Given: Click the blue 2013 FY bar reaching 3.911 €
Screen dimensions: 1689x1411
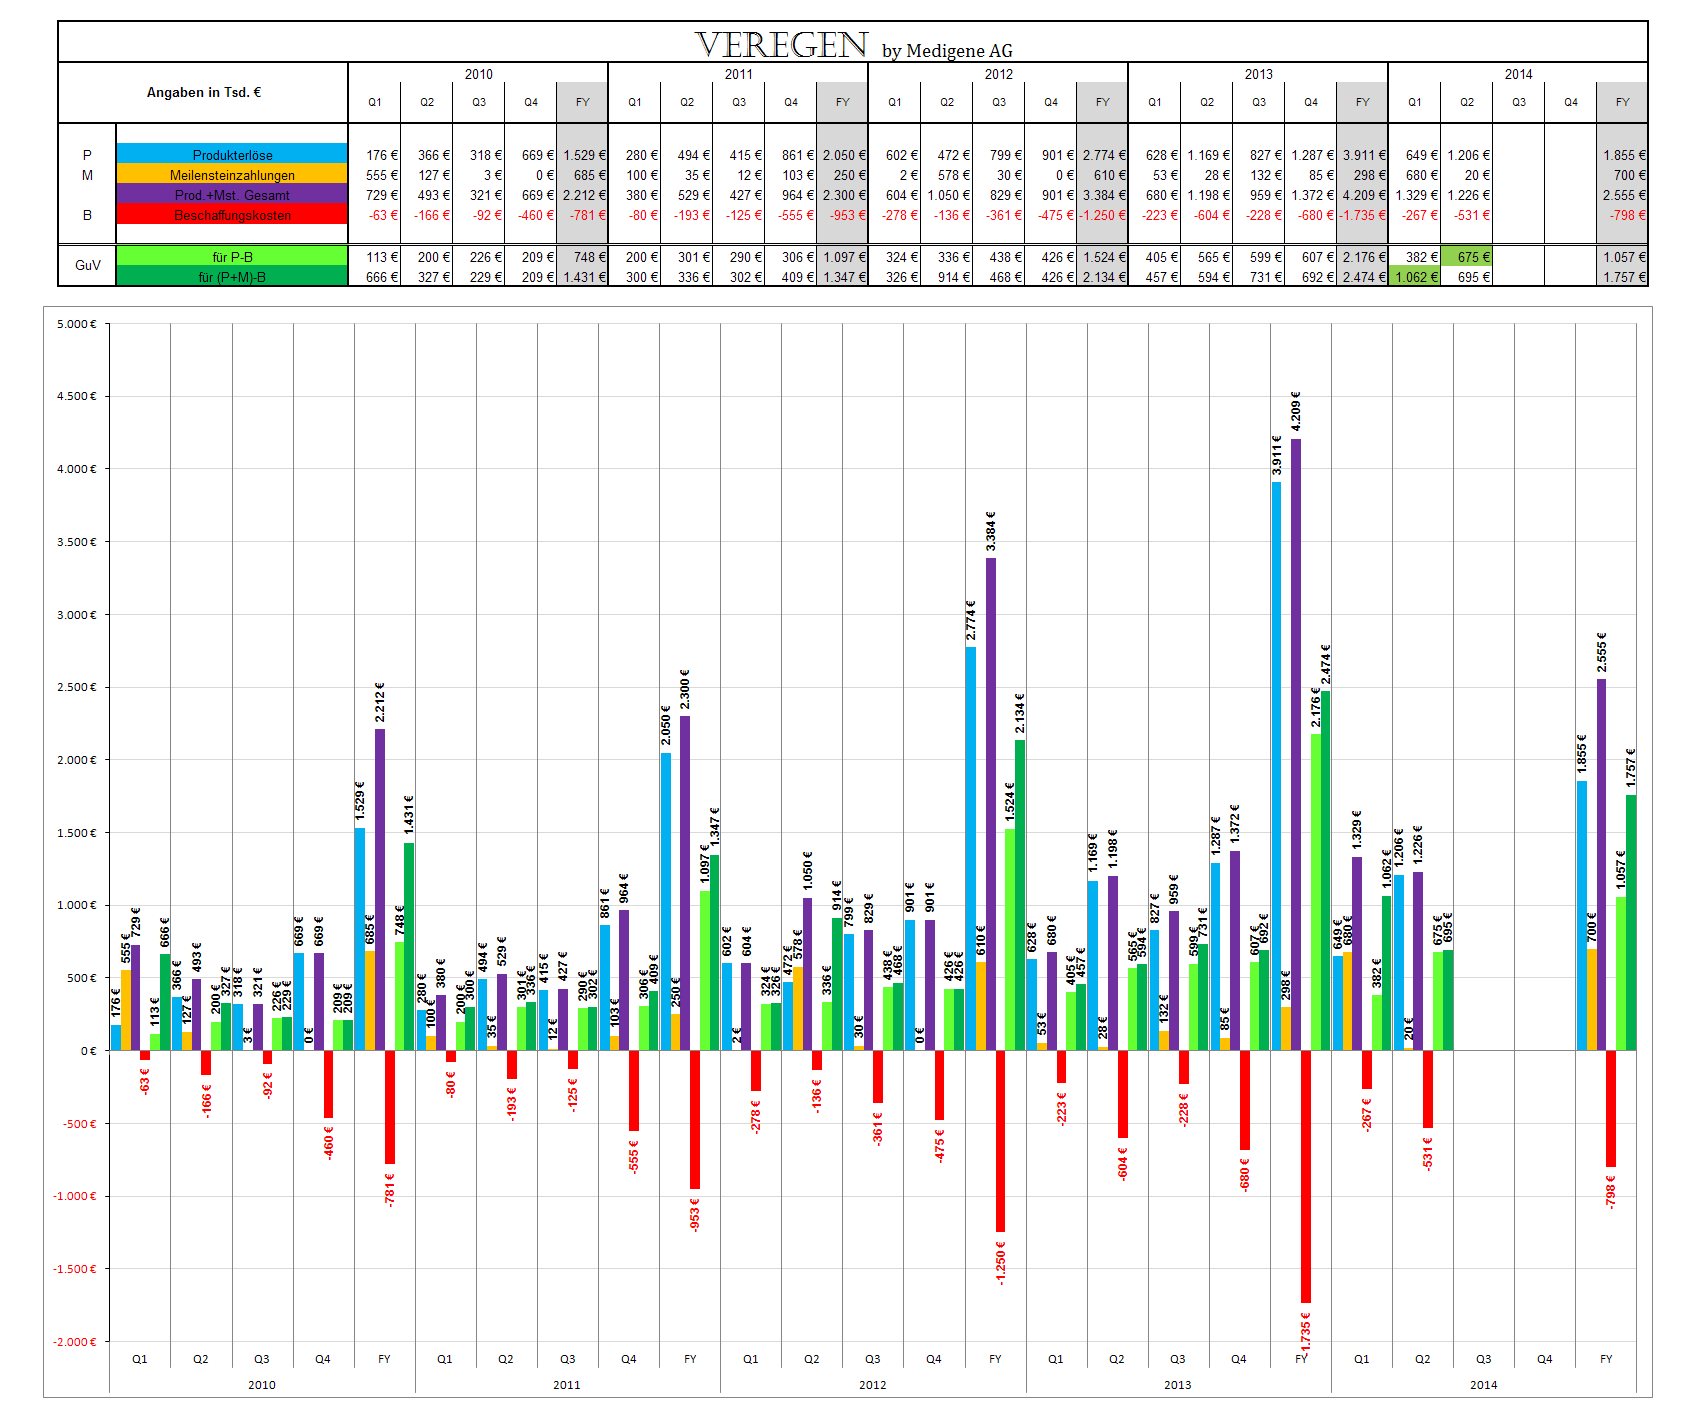Looking at the screenshot, I should tap(1277, 766).
